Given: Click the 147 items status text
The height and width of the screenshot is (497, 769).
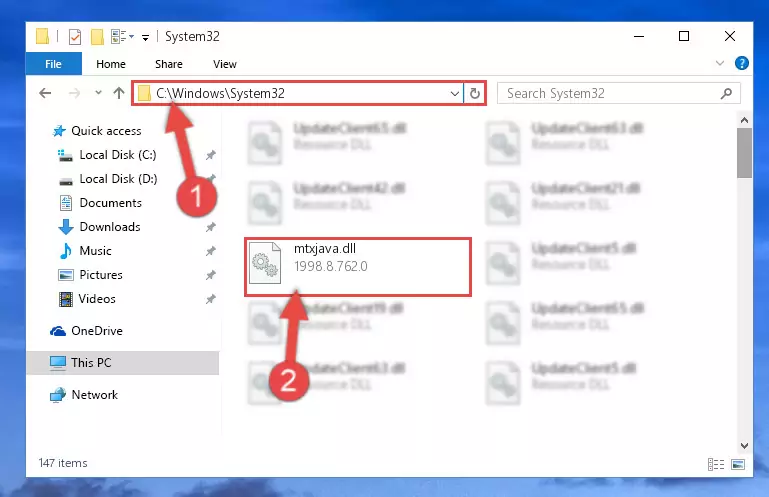Looking at the screenshot, I should [x=63, y=463].
